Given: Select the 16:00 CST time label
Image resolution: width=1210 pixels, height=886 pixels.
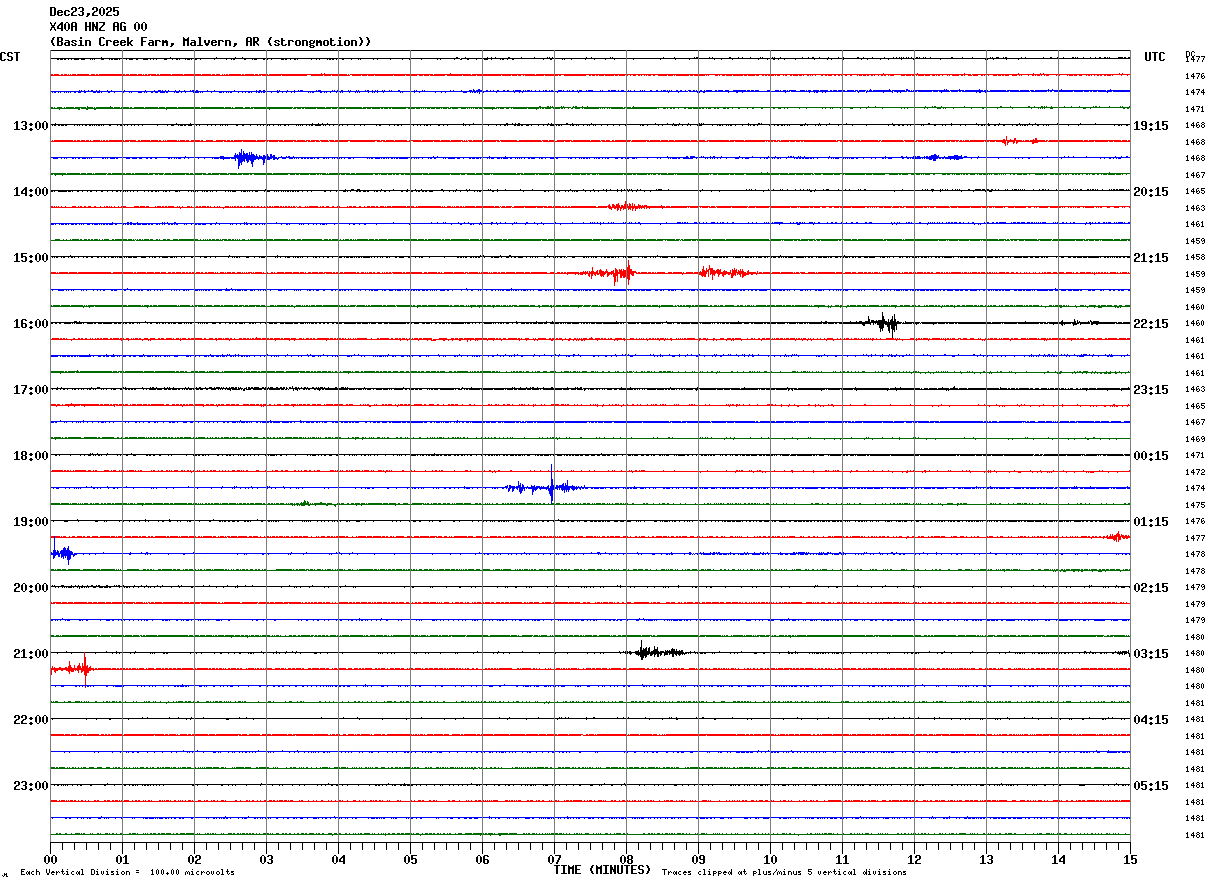Looking at the screenshot, I should 30,324.
